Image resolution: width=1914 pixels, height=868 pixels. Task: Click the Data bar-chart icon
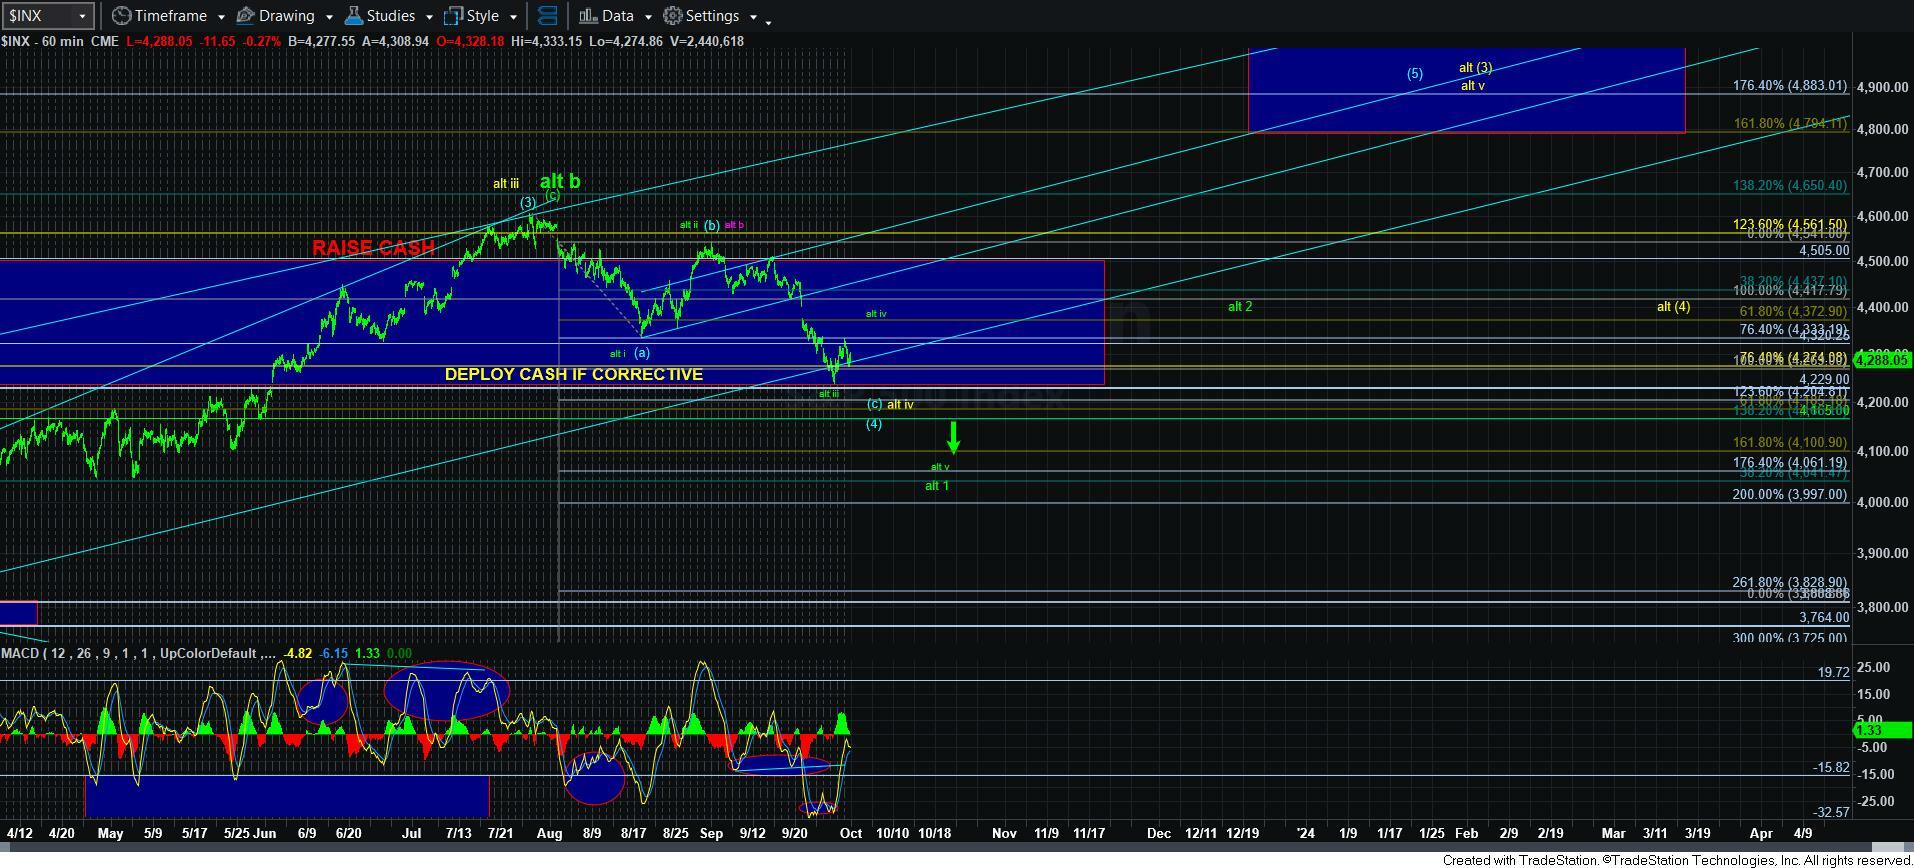[x=587, y=16]
